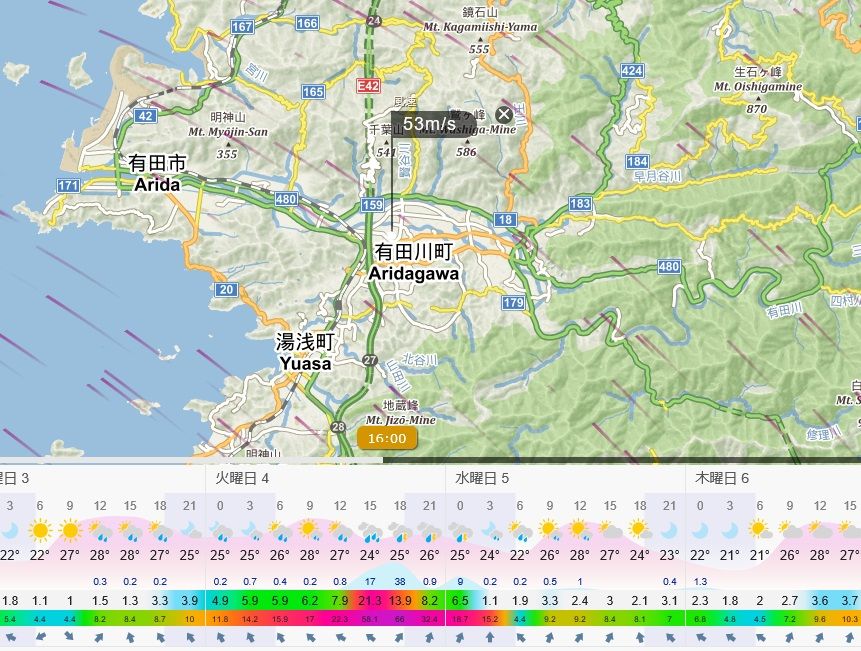Select the 水曜日 5 day header
The height and width of the screenshot is (651, 861).
coord(482,479)
